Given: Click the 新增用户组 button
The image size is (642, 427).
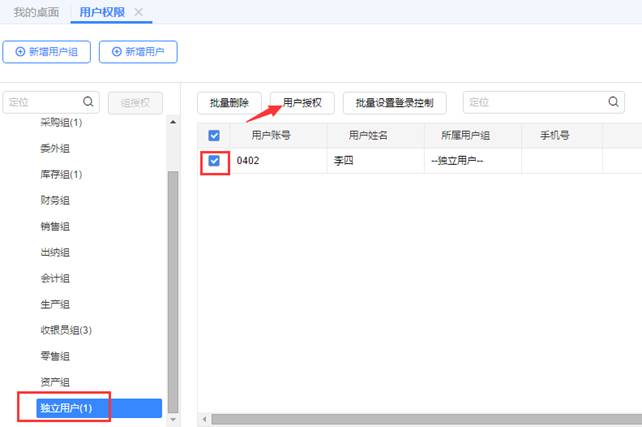Looking at the screenshot, I should [x=46, y=51].
